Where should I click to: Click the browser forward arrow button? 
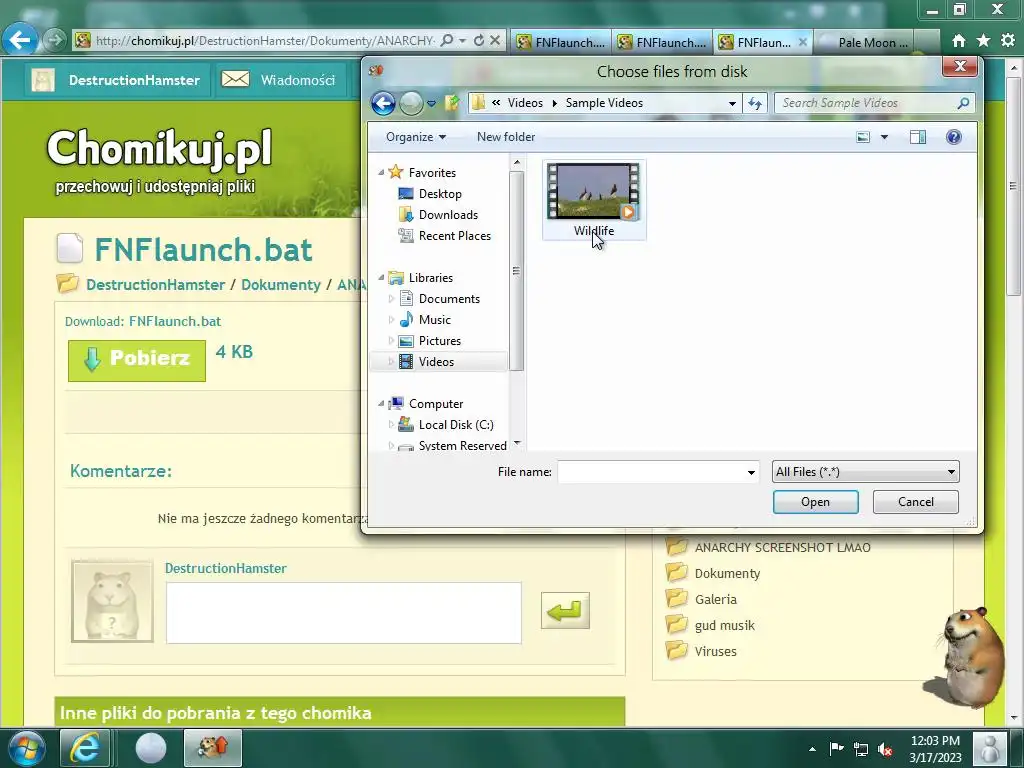pos(55,40)
